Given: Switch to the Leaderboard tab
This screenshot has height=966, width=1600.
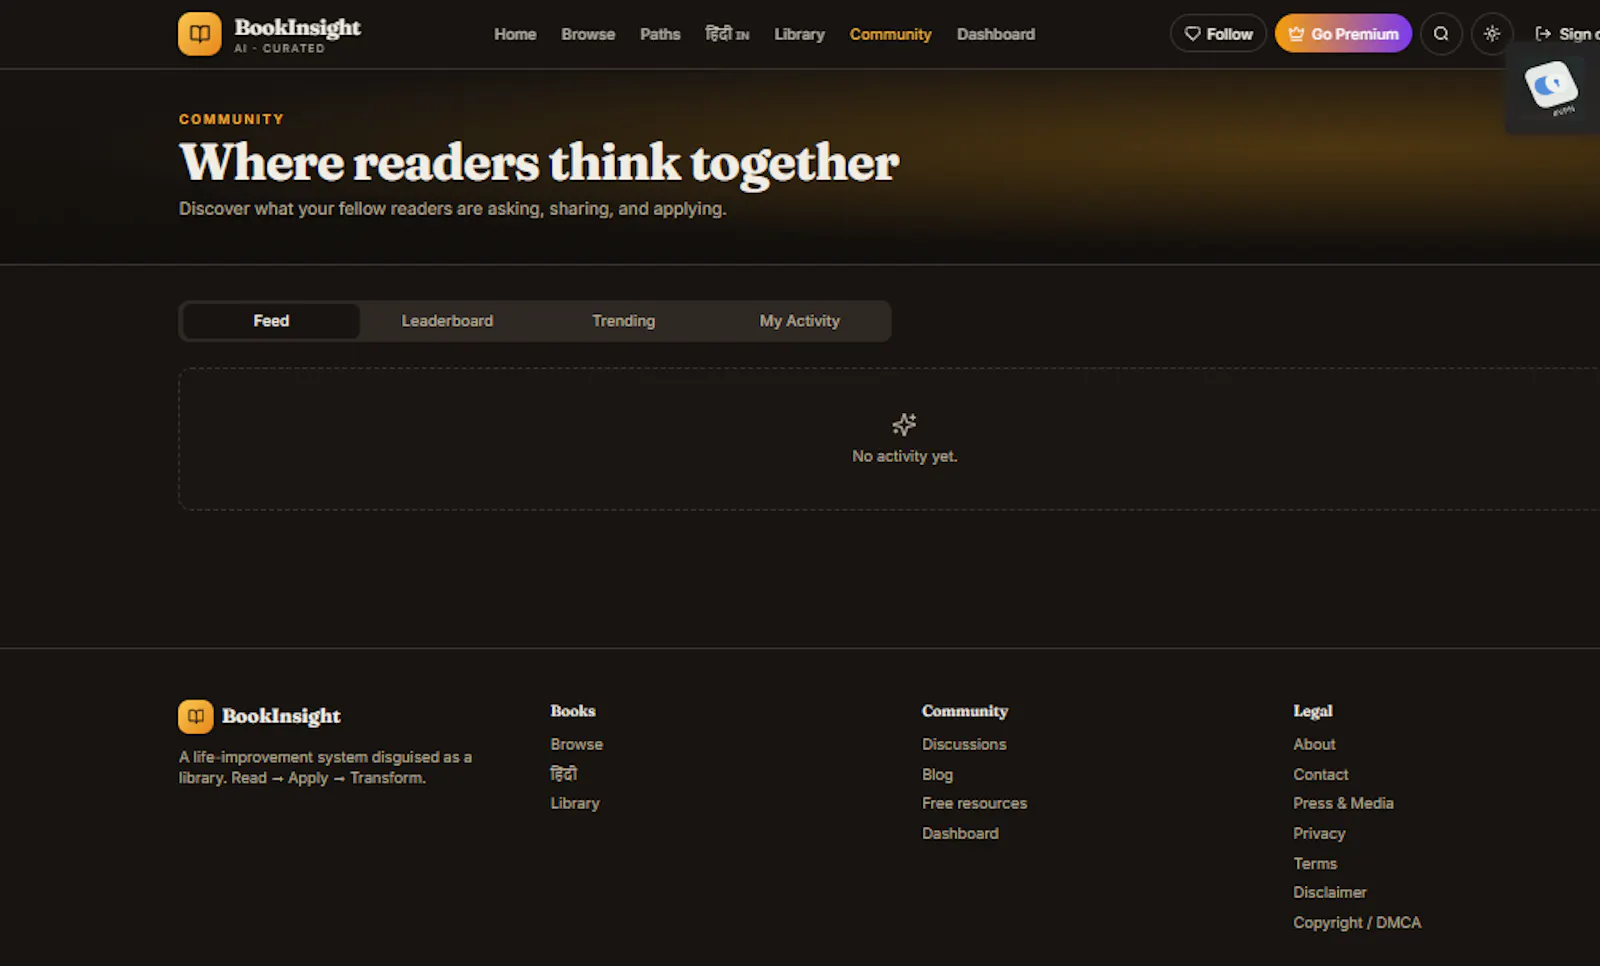Looking at the screenshot, I should (447, 321).
